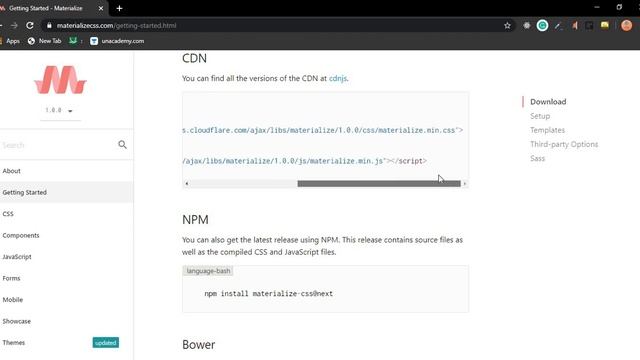Click the orange extension icon in the toolbar
The image size is (640, 360).
tap(574, 25)
